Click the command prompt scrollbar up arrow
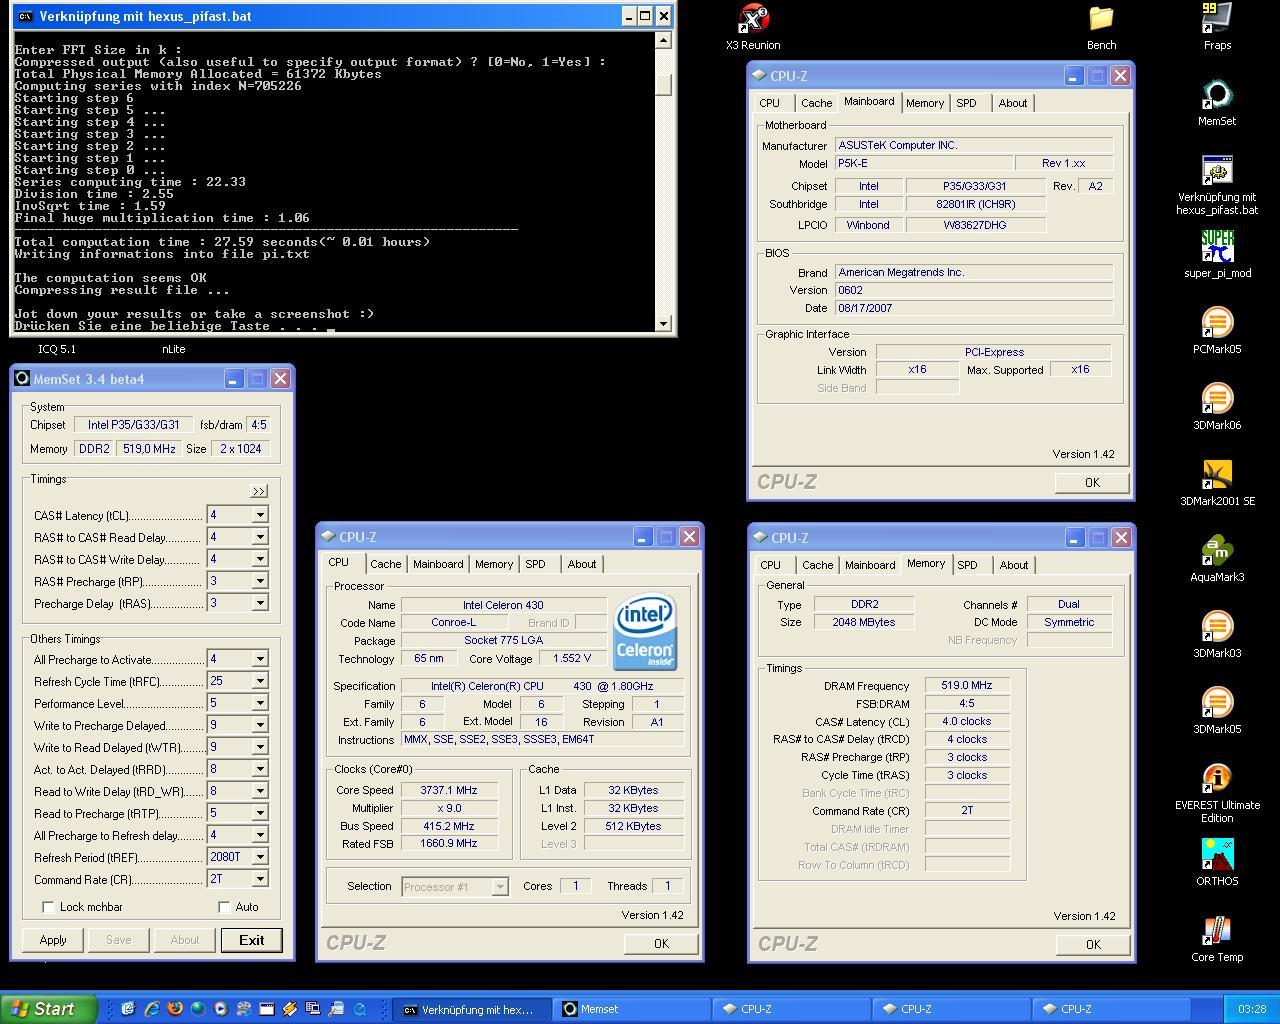The image size is (1280, 1024). coord(663,40)
